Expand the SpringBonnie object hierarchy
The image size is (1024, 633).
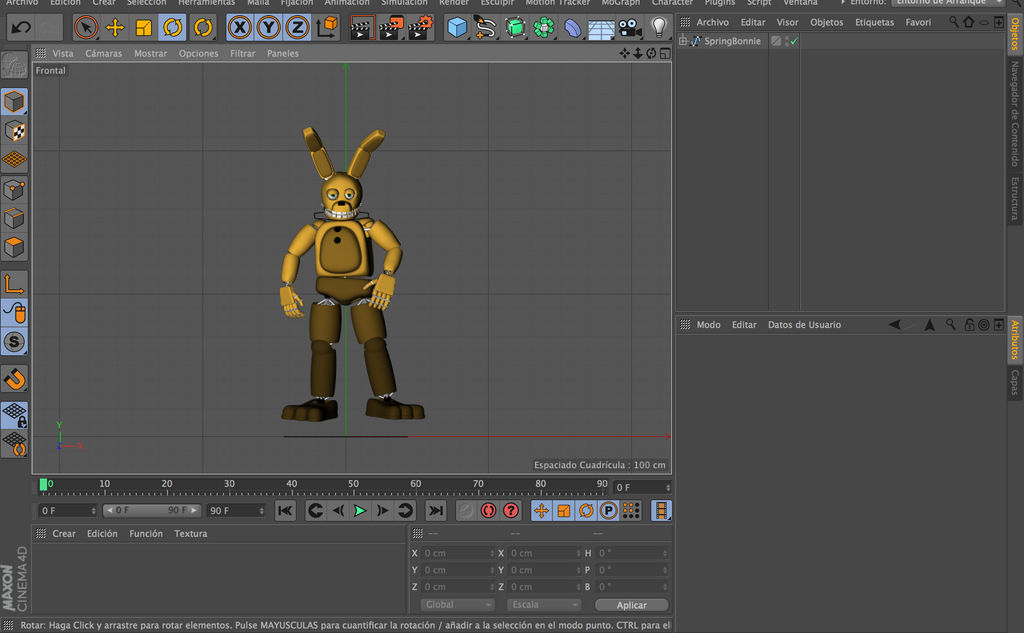coord(683,41)
